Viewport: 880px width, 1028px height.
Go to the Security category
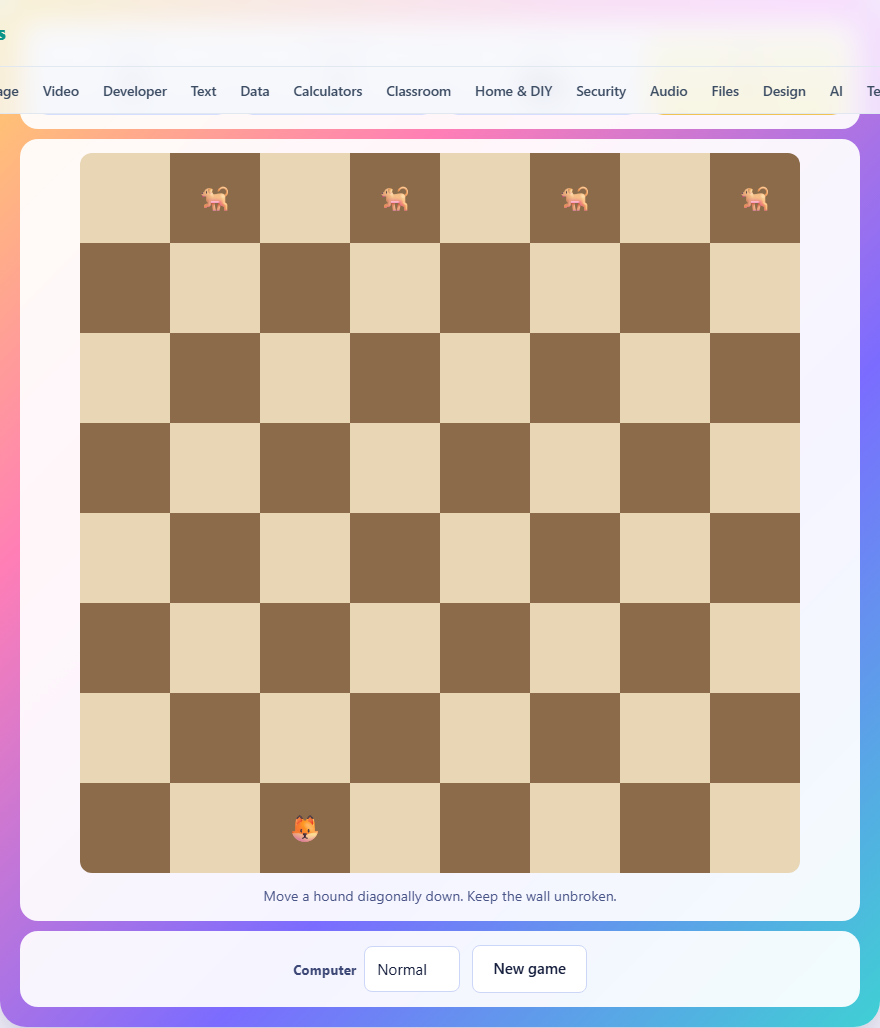click(601, 91)
